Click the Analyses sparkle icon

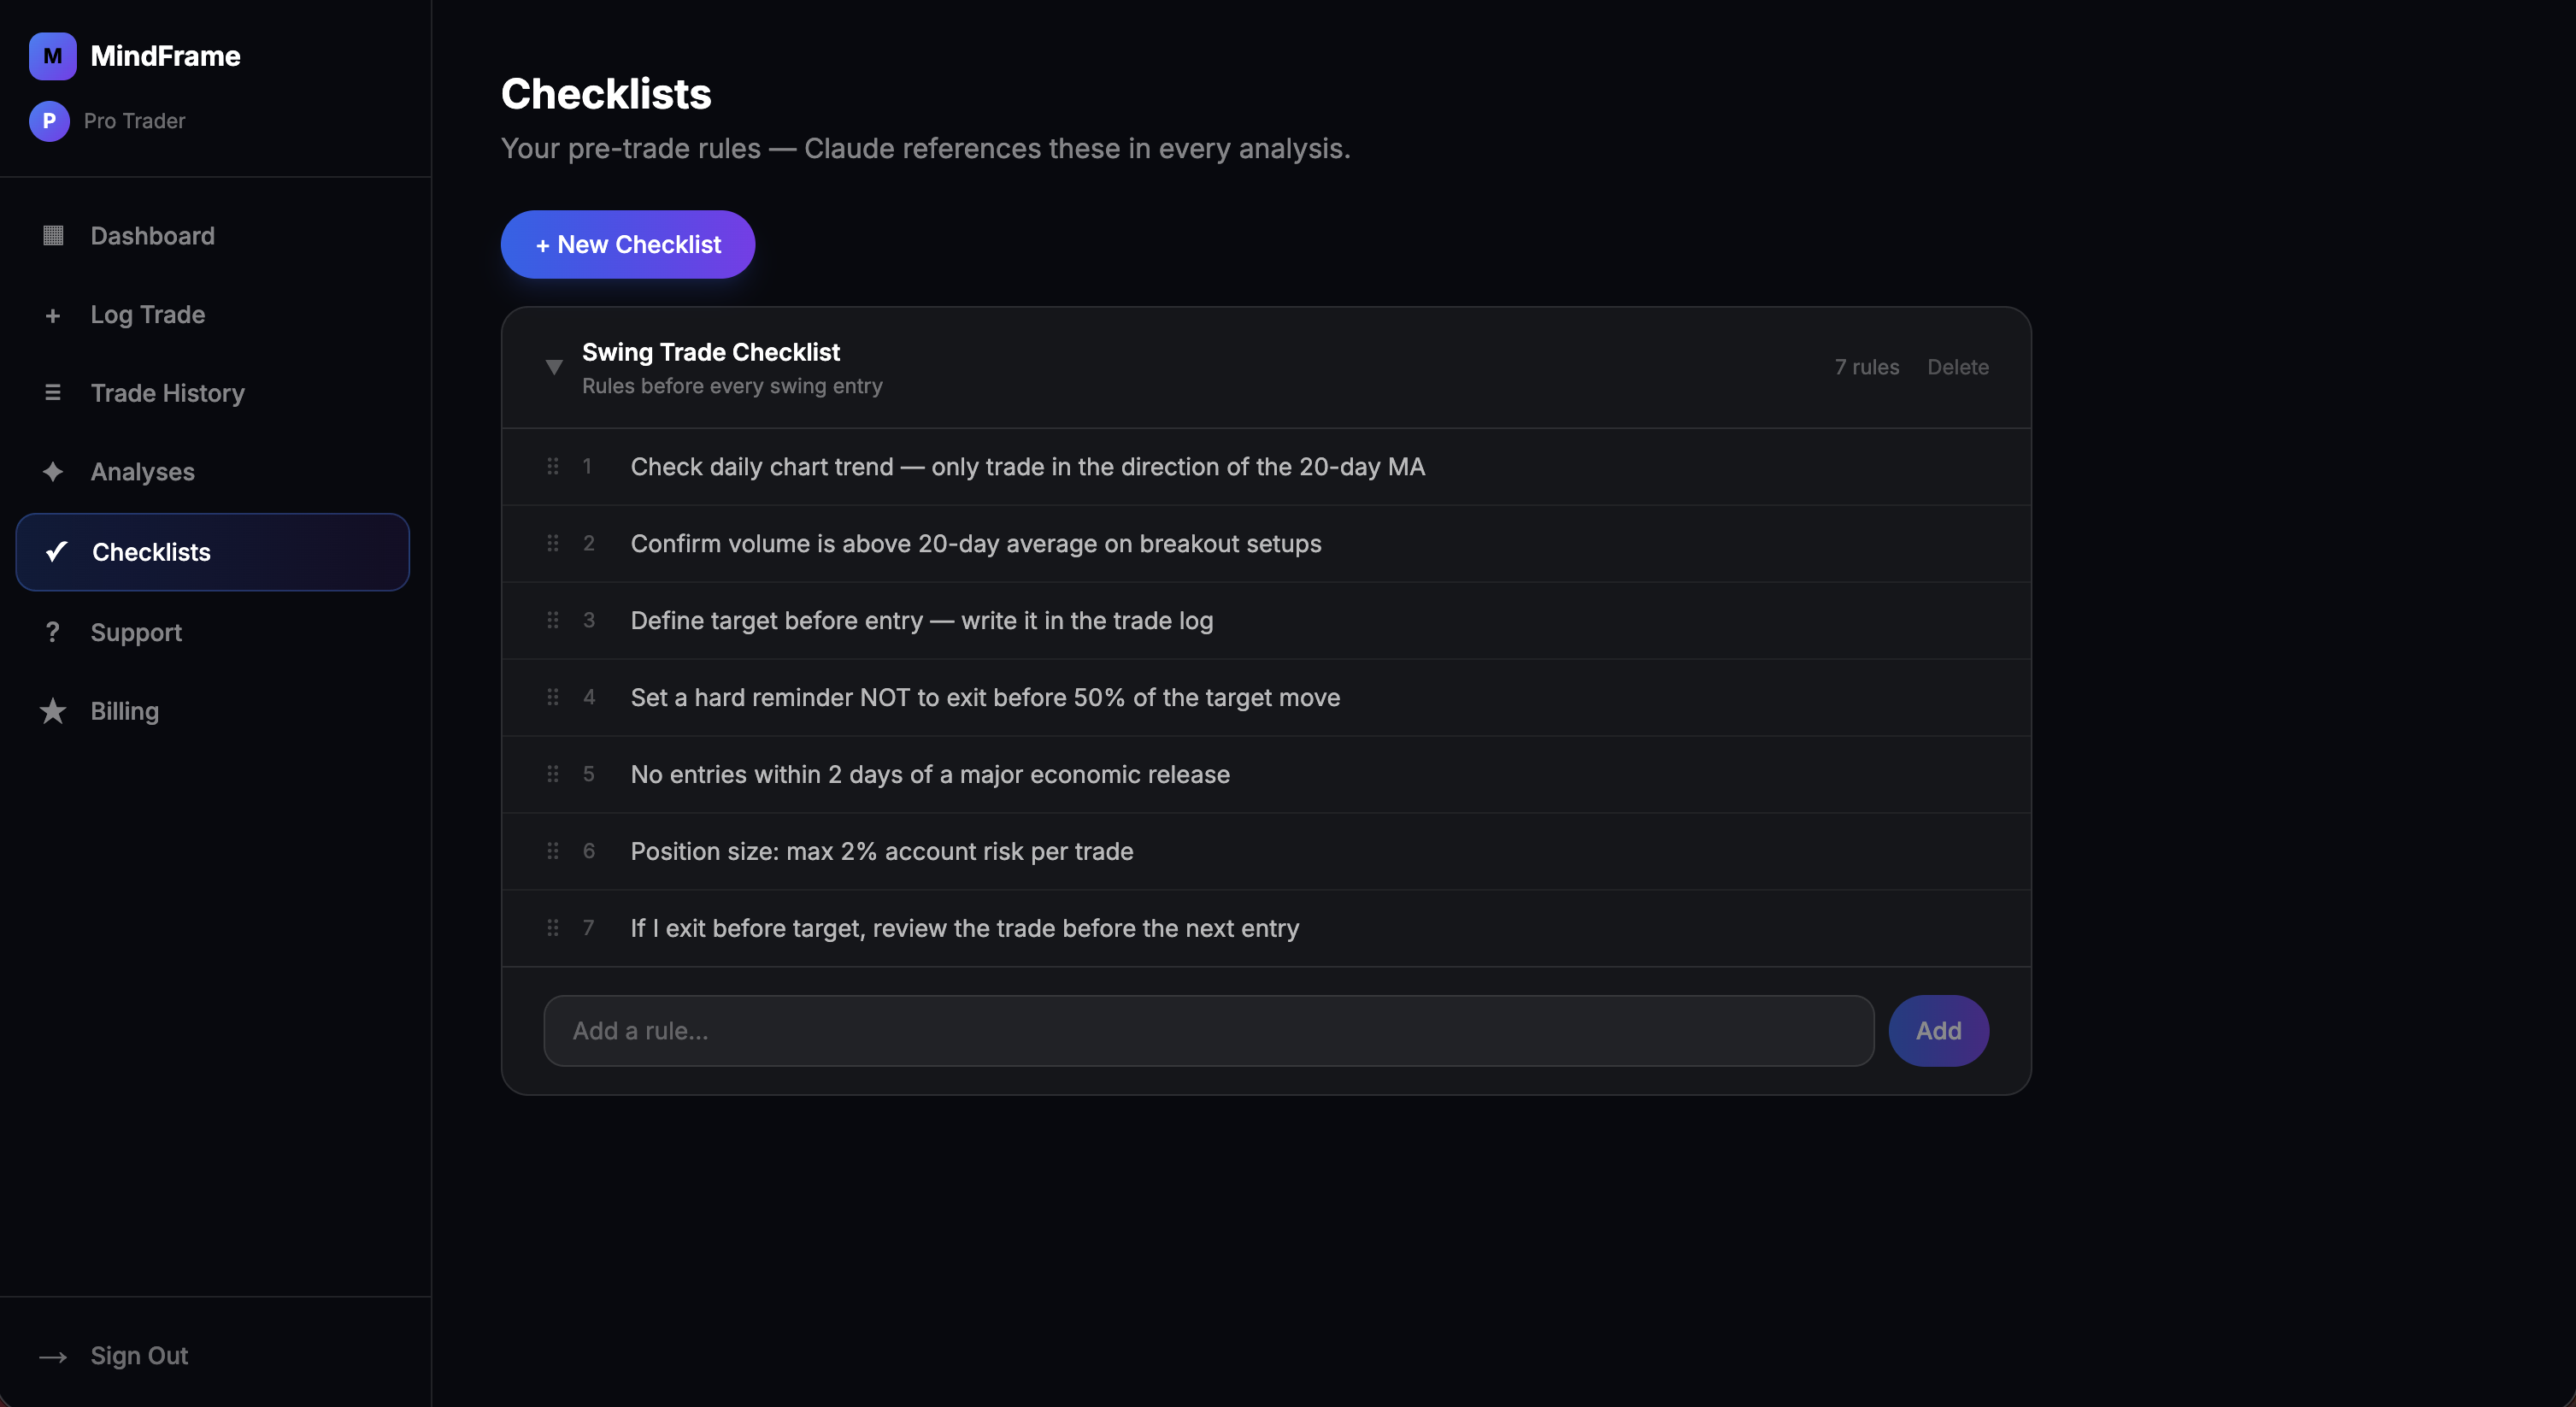53,472
